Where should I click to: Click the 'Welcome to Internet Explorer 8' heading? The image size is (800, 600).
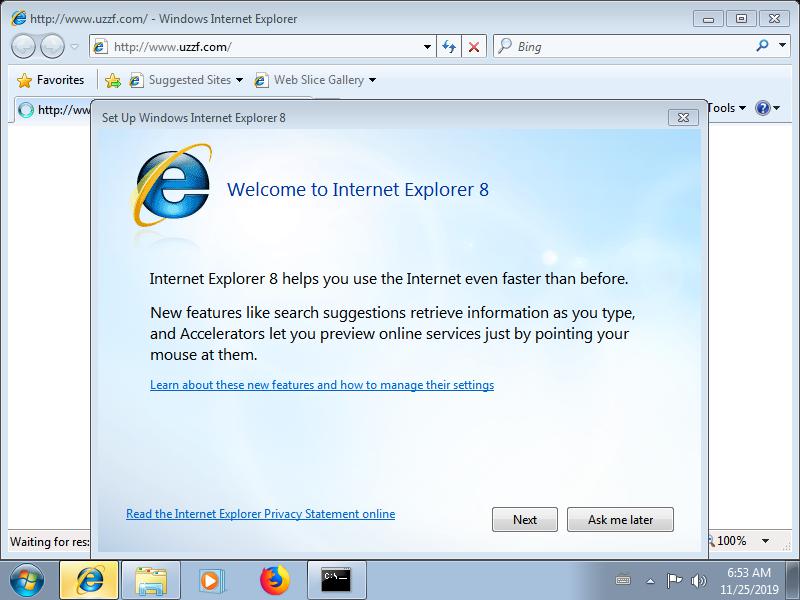358,190
